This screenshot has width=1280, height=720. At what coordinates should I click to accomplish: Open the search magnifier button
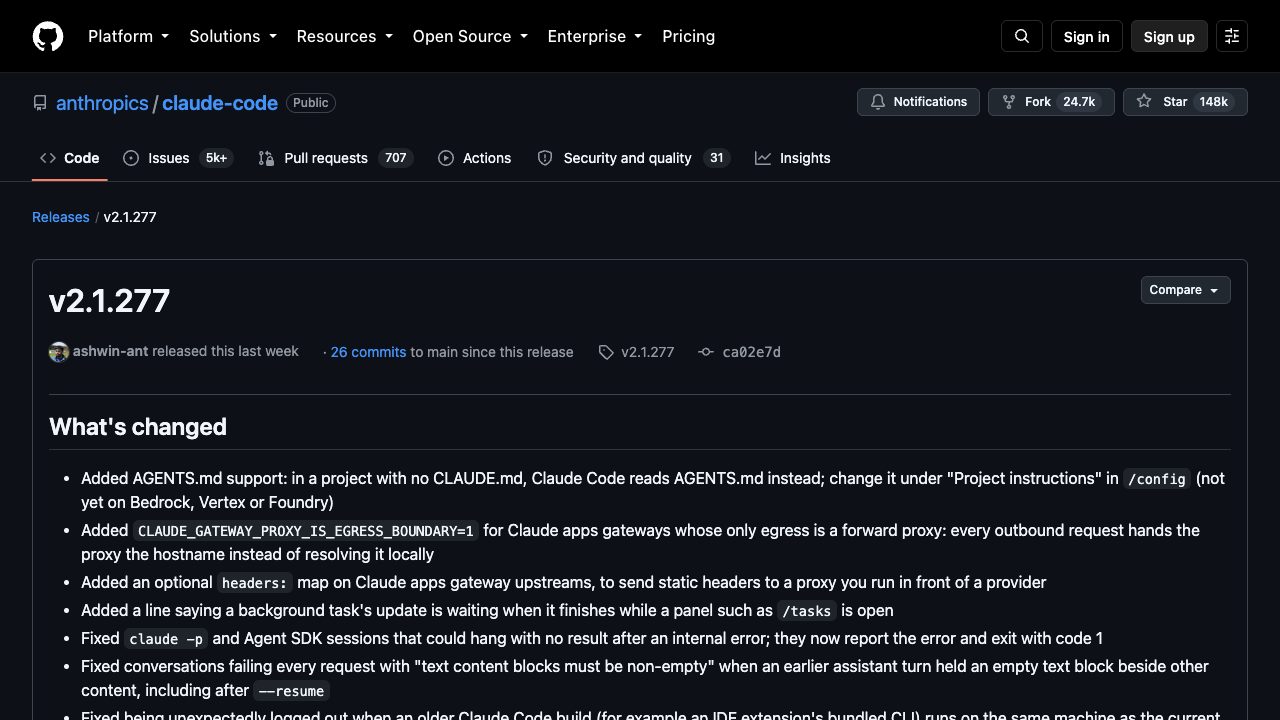click(1022, 36)
